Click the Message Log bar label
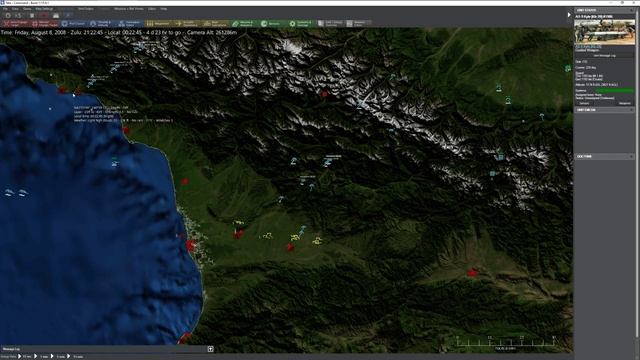640x360 pixels. pos(11,349)
